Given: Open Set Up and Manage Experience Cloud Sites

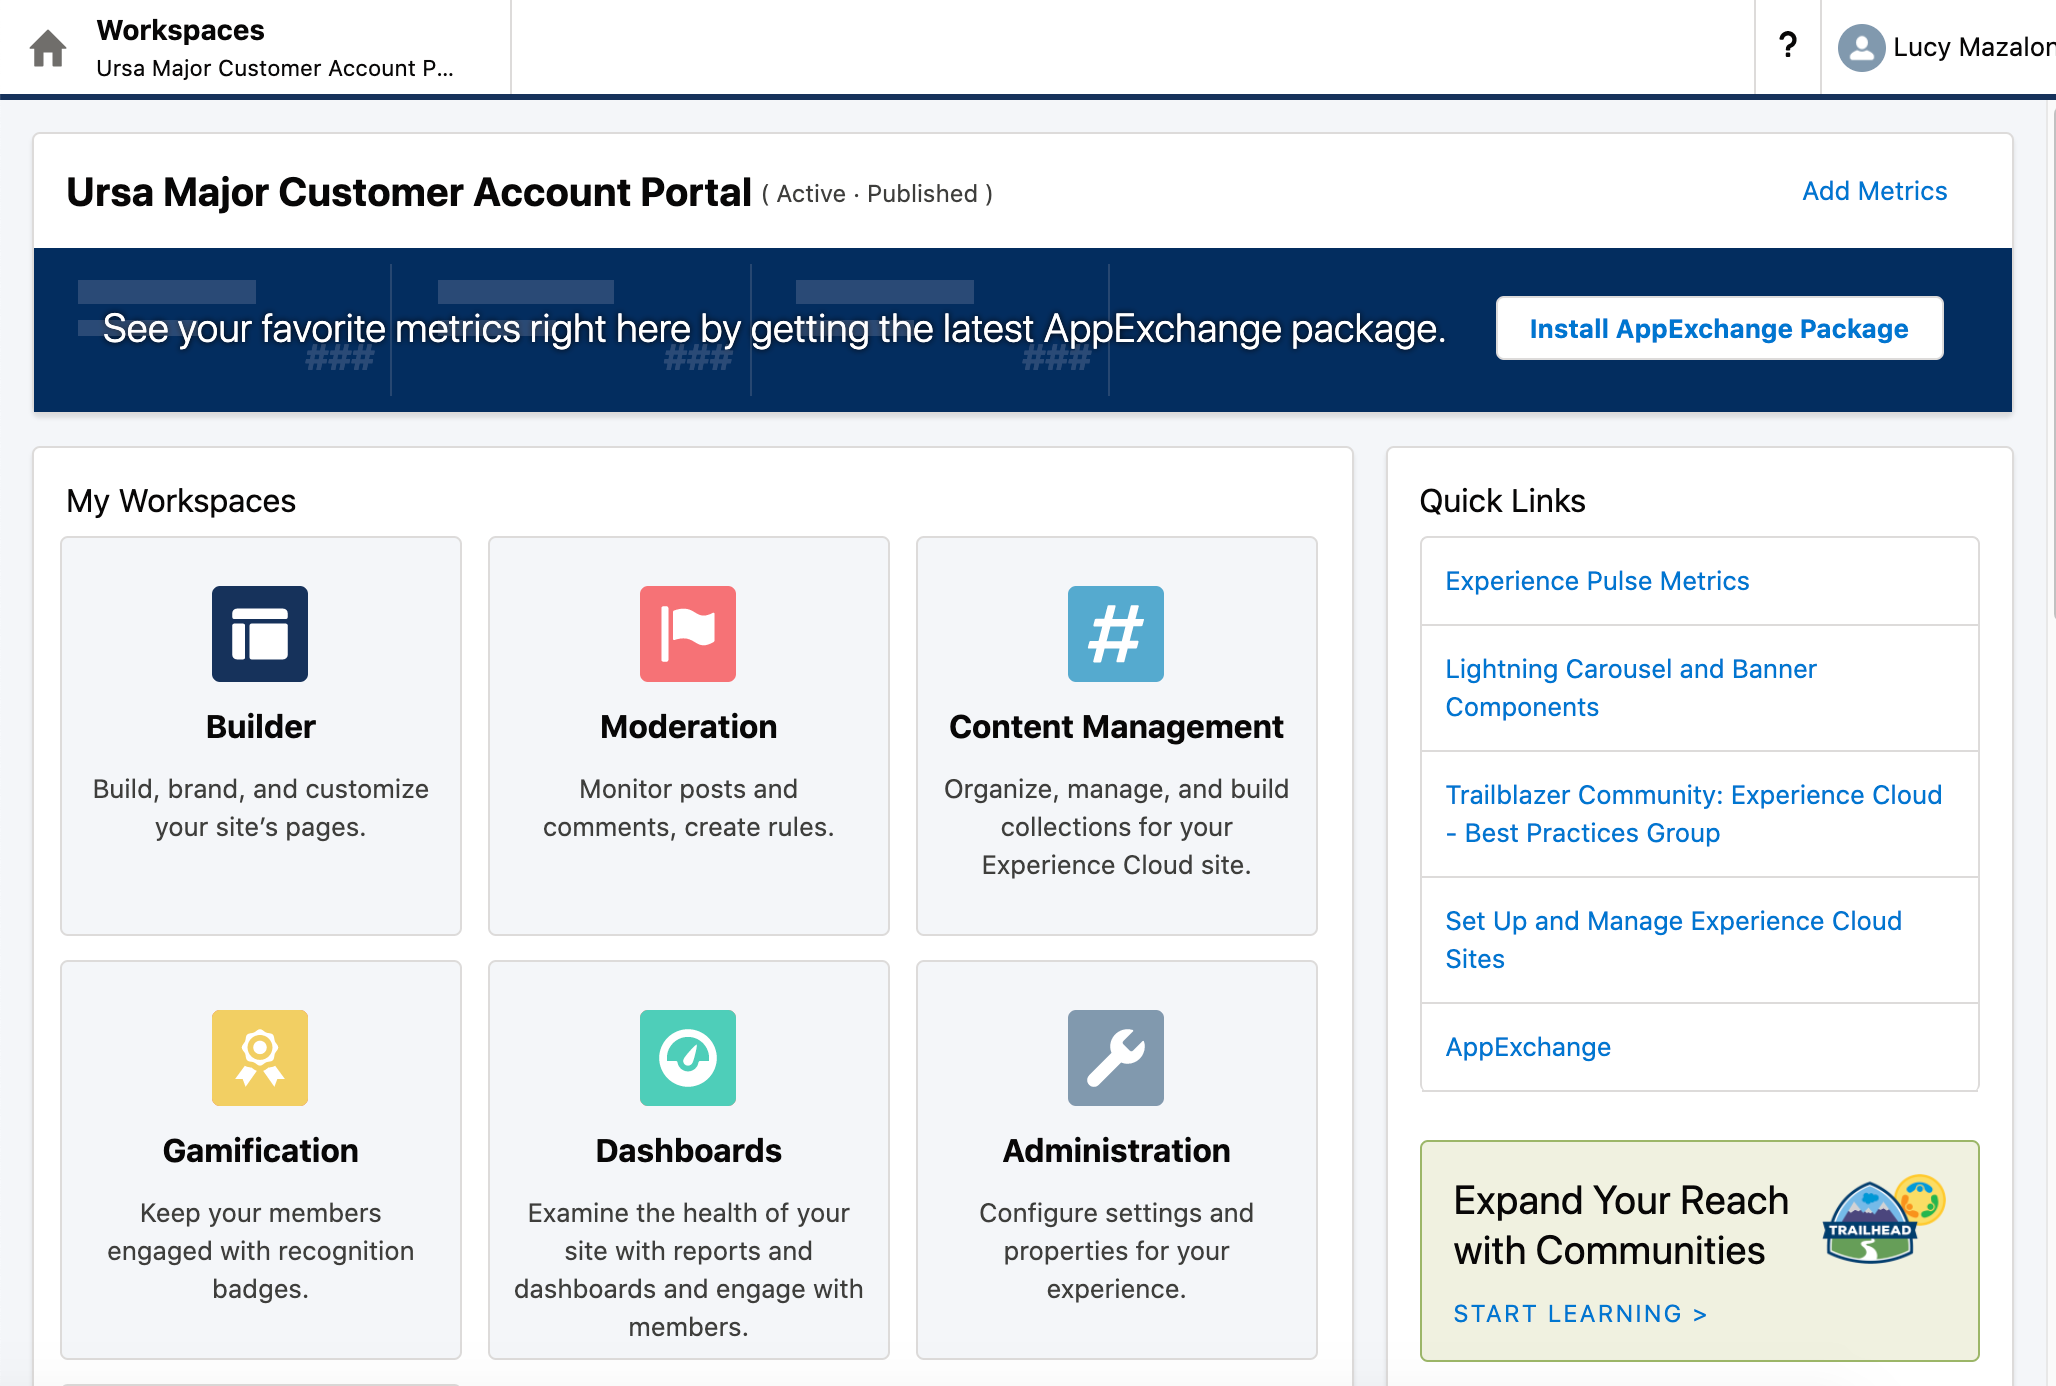Looking at the screenshot, I should coord(1673,940).
